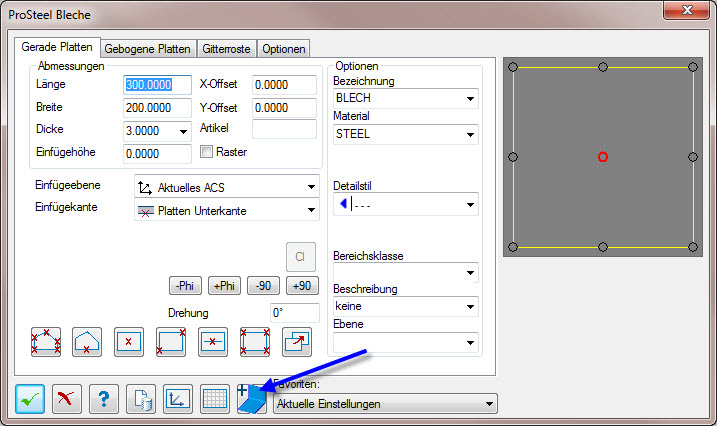Click the coordinate system axis icon
717x426 pixels.
coord(178,399)
